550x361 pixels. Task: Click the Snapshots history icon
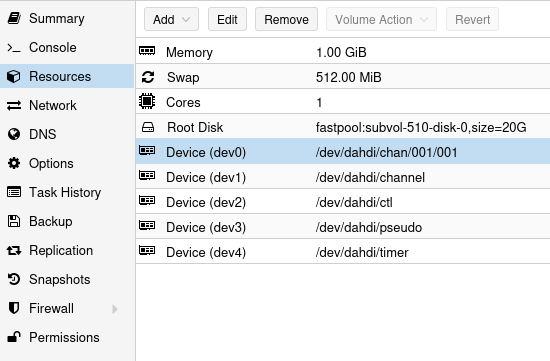[14, 279]
